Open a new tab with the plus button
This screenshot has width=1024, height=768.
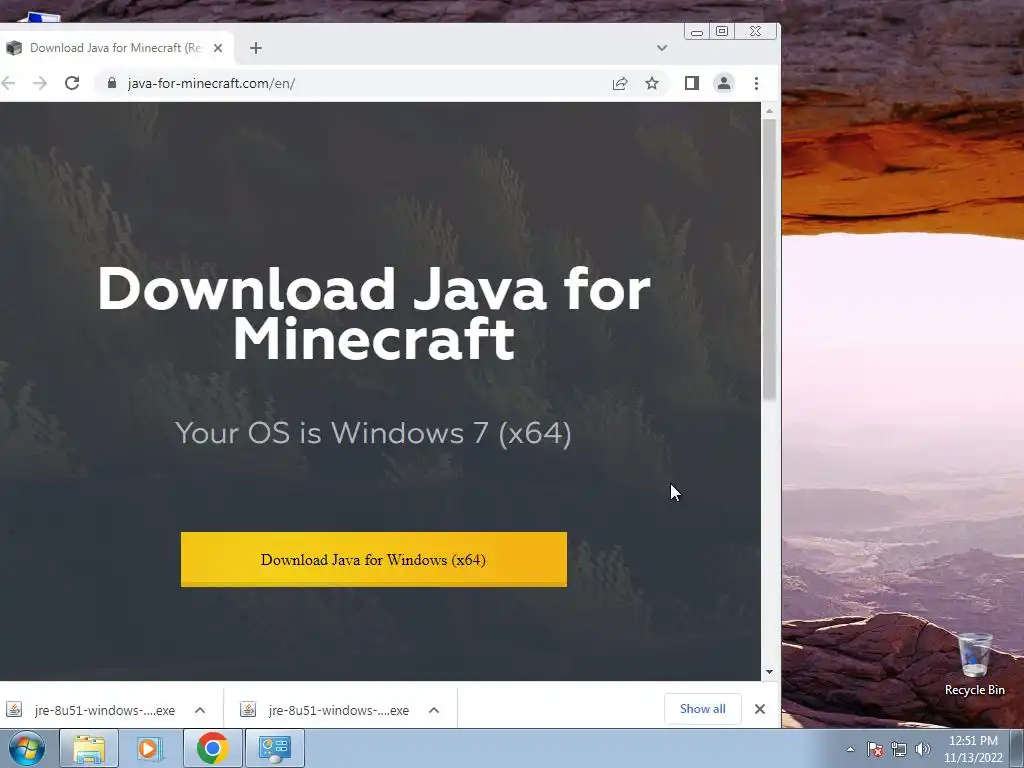(x=255, y=48)
